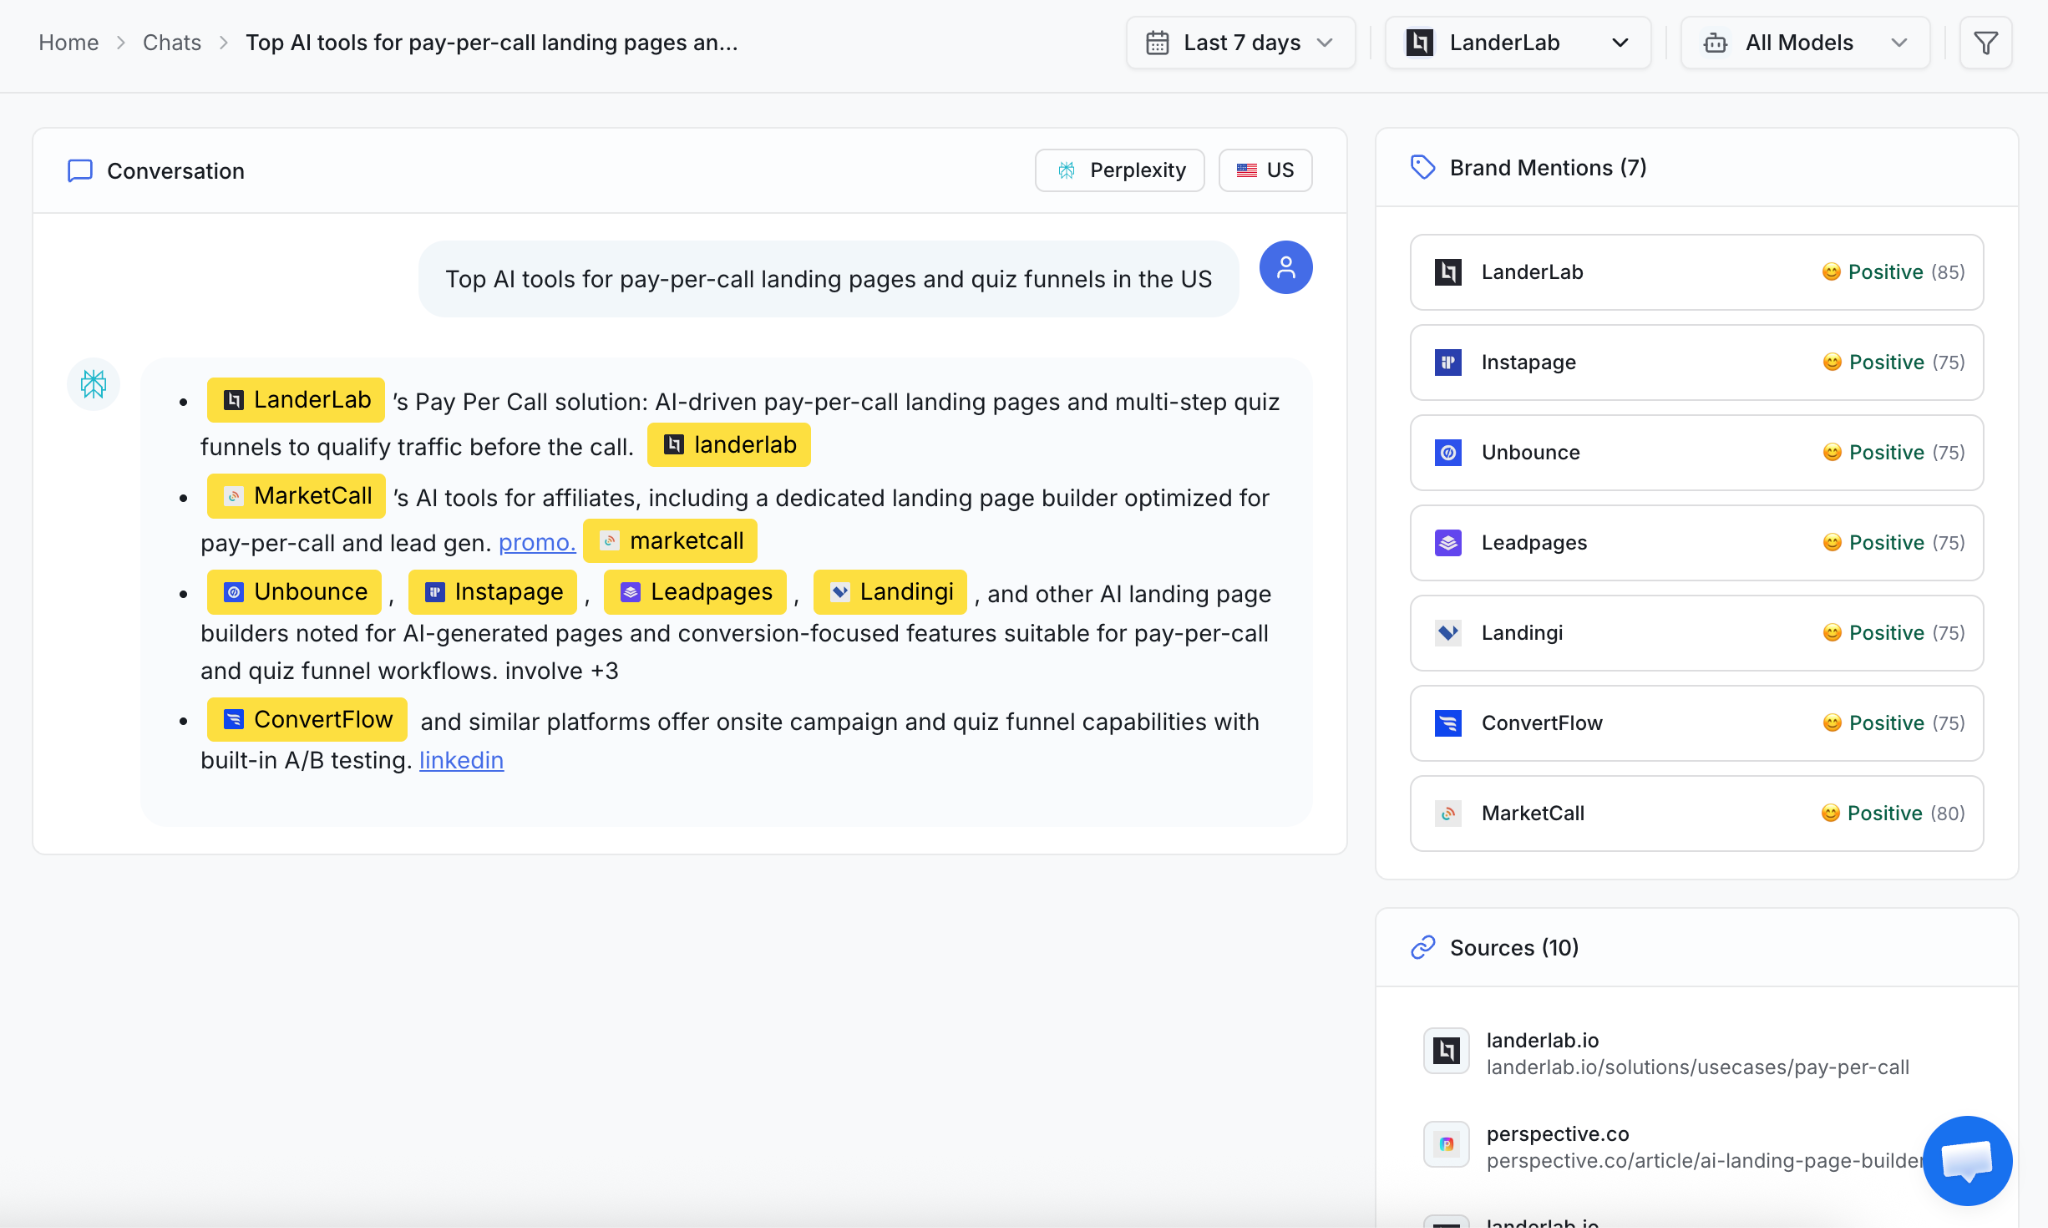Open the promo. citation link
This screenshot has height=1228, width=2048.
[537, 542]
